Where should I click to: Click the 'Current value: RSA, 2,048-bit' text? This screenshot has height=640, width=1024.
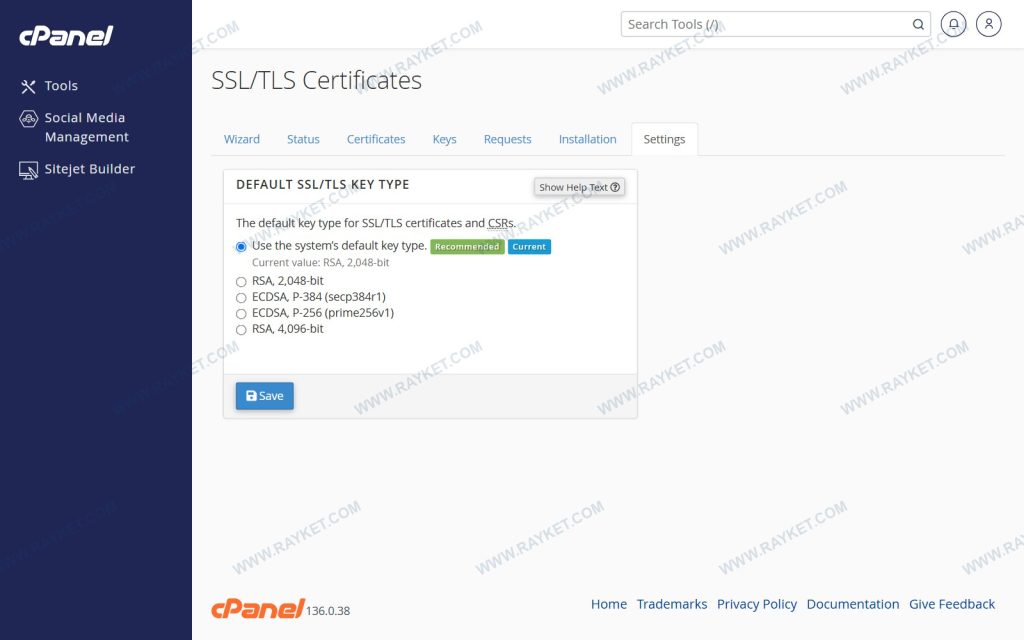321,263
